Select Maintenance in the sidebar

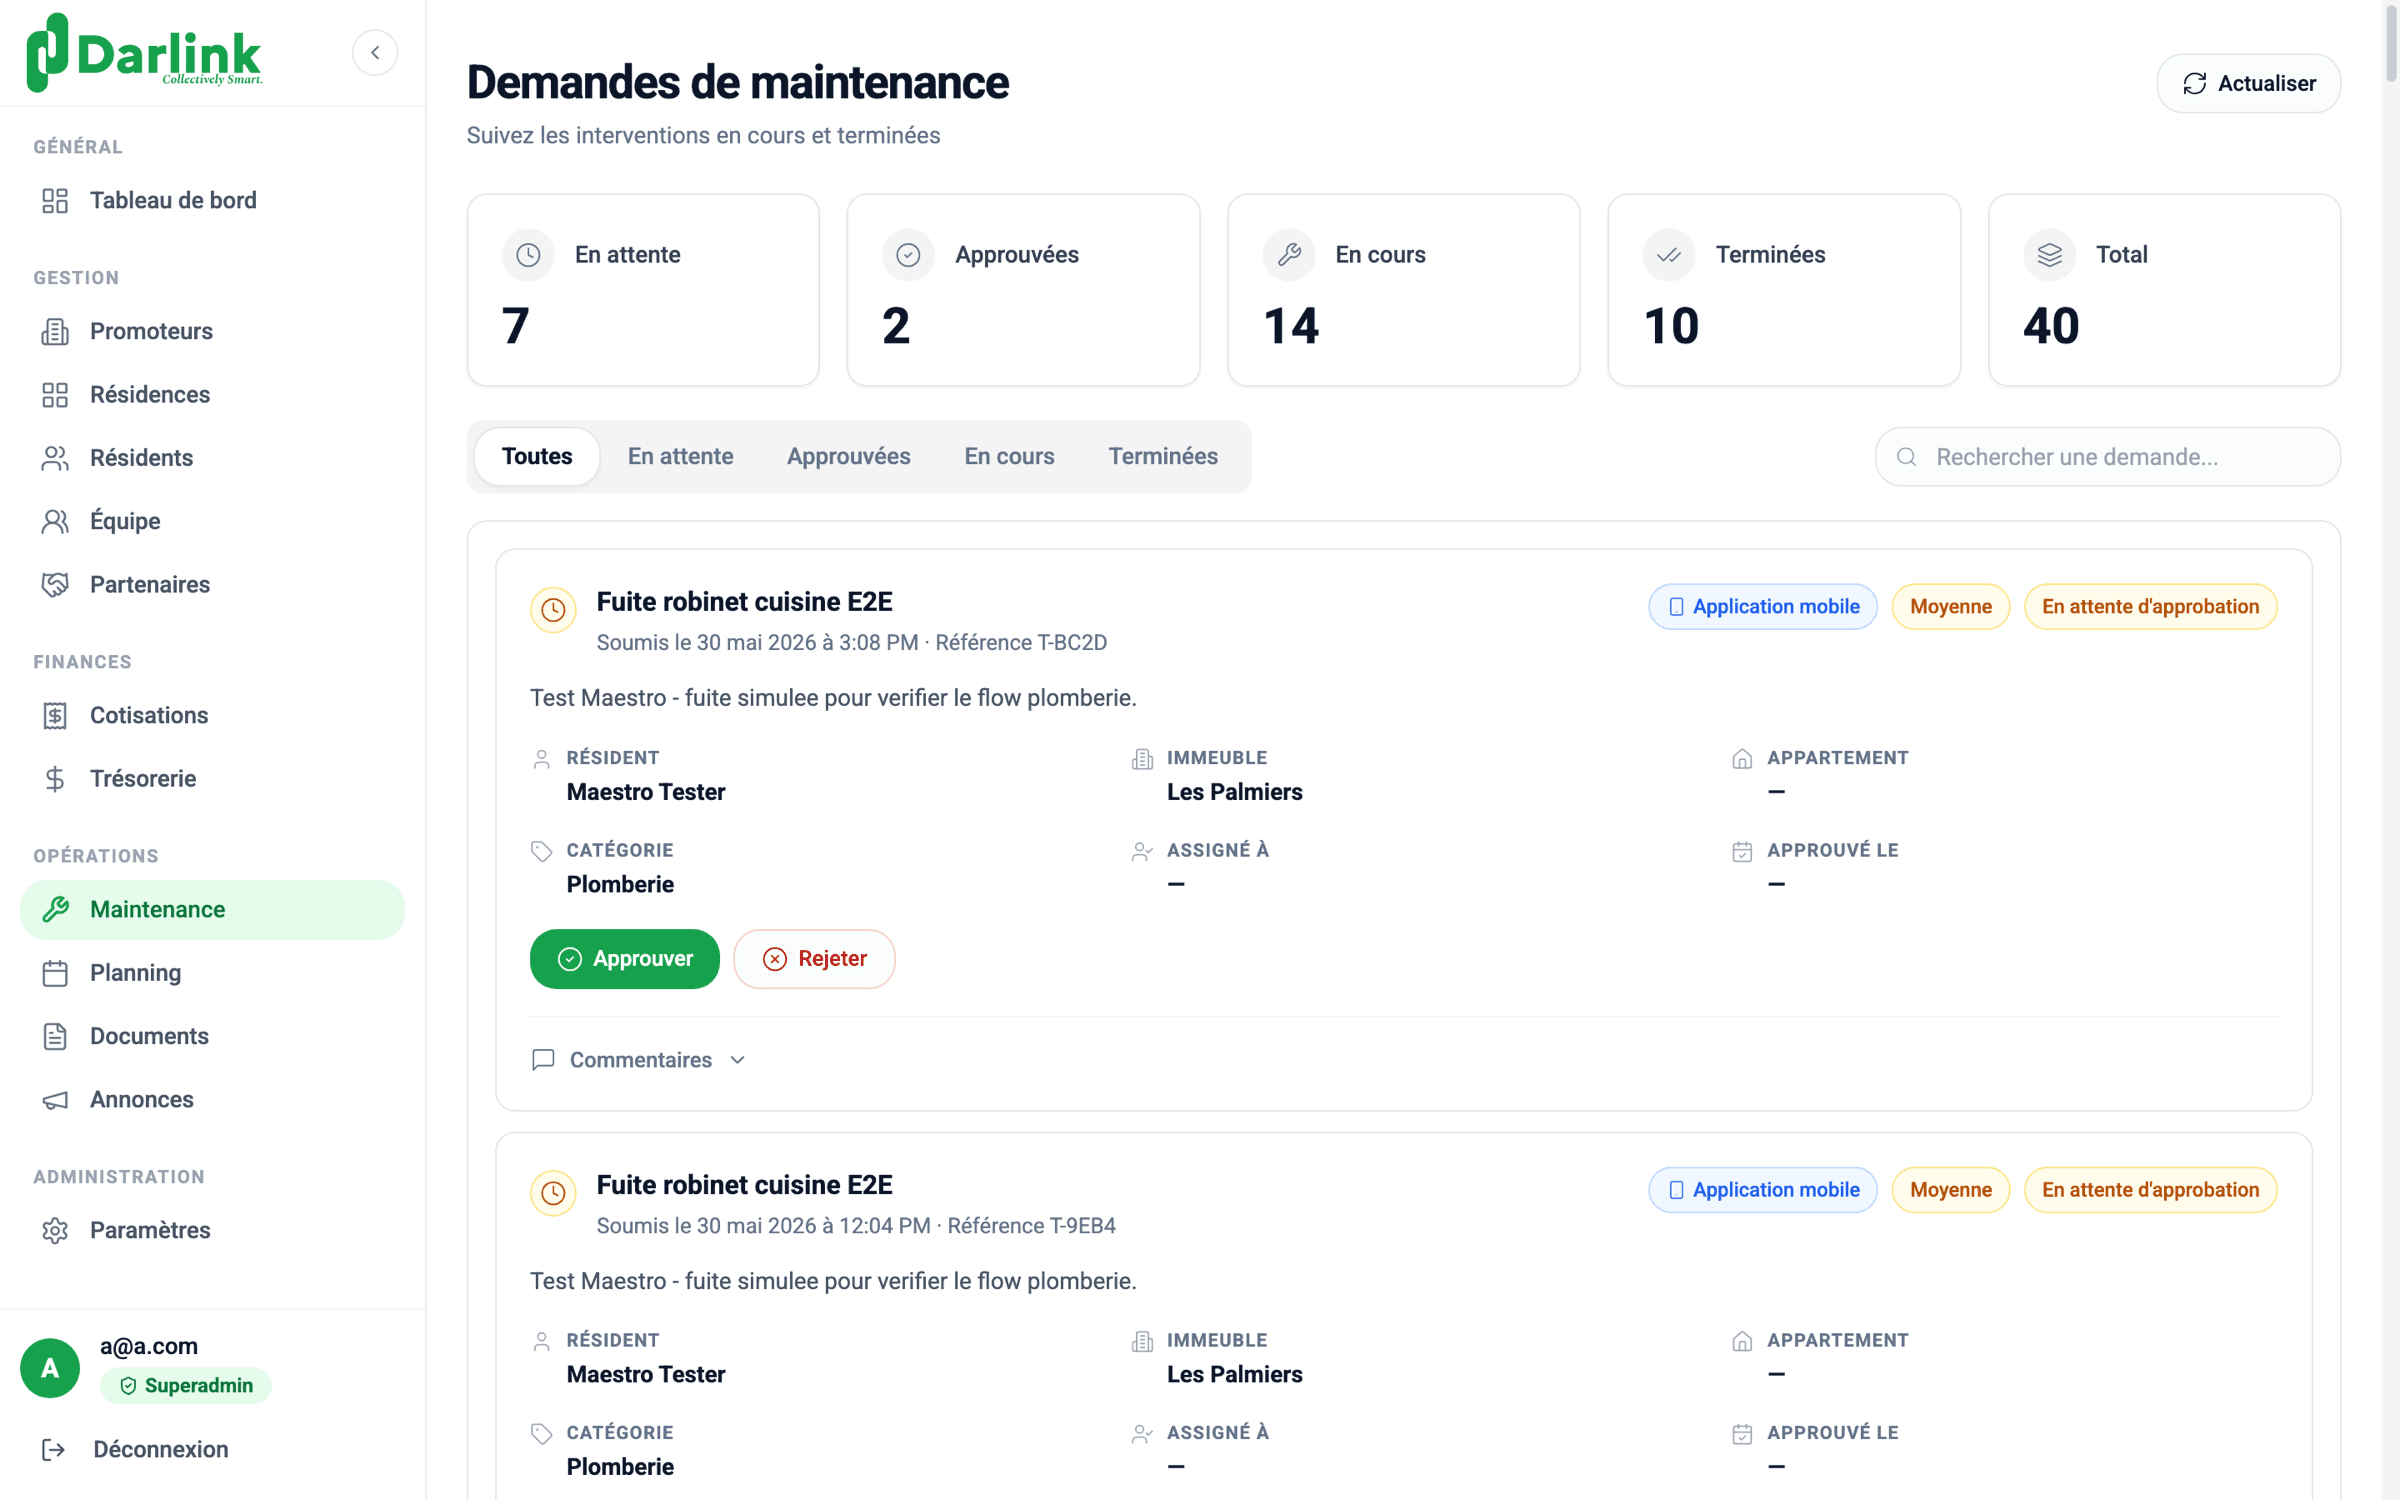[x=212, y=909]
